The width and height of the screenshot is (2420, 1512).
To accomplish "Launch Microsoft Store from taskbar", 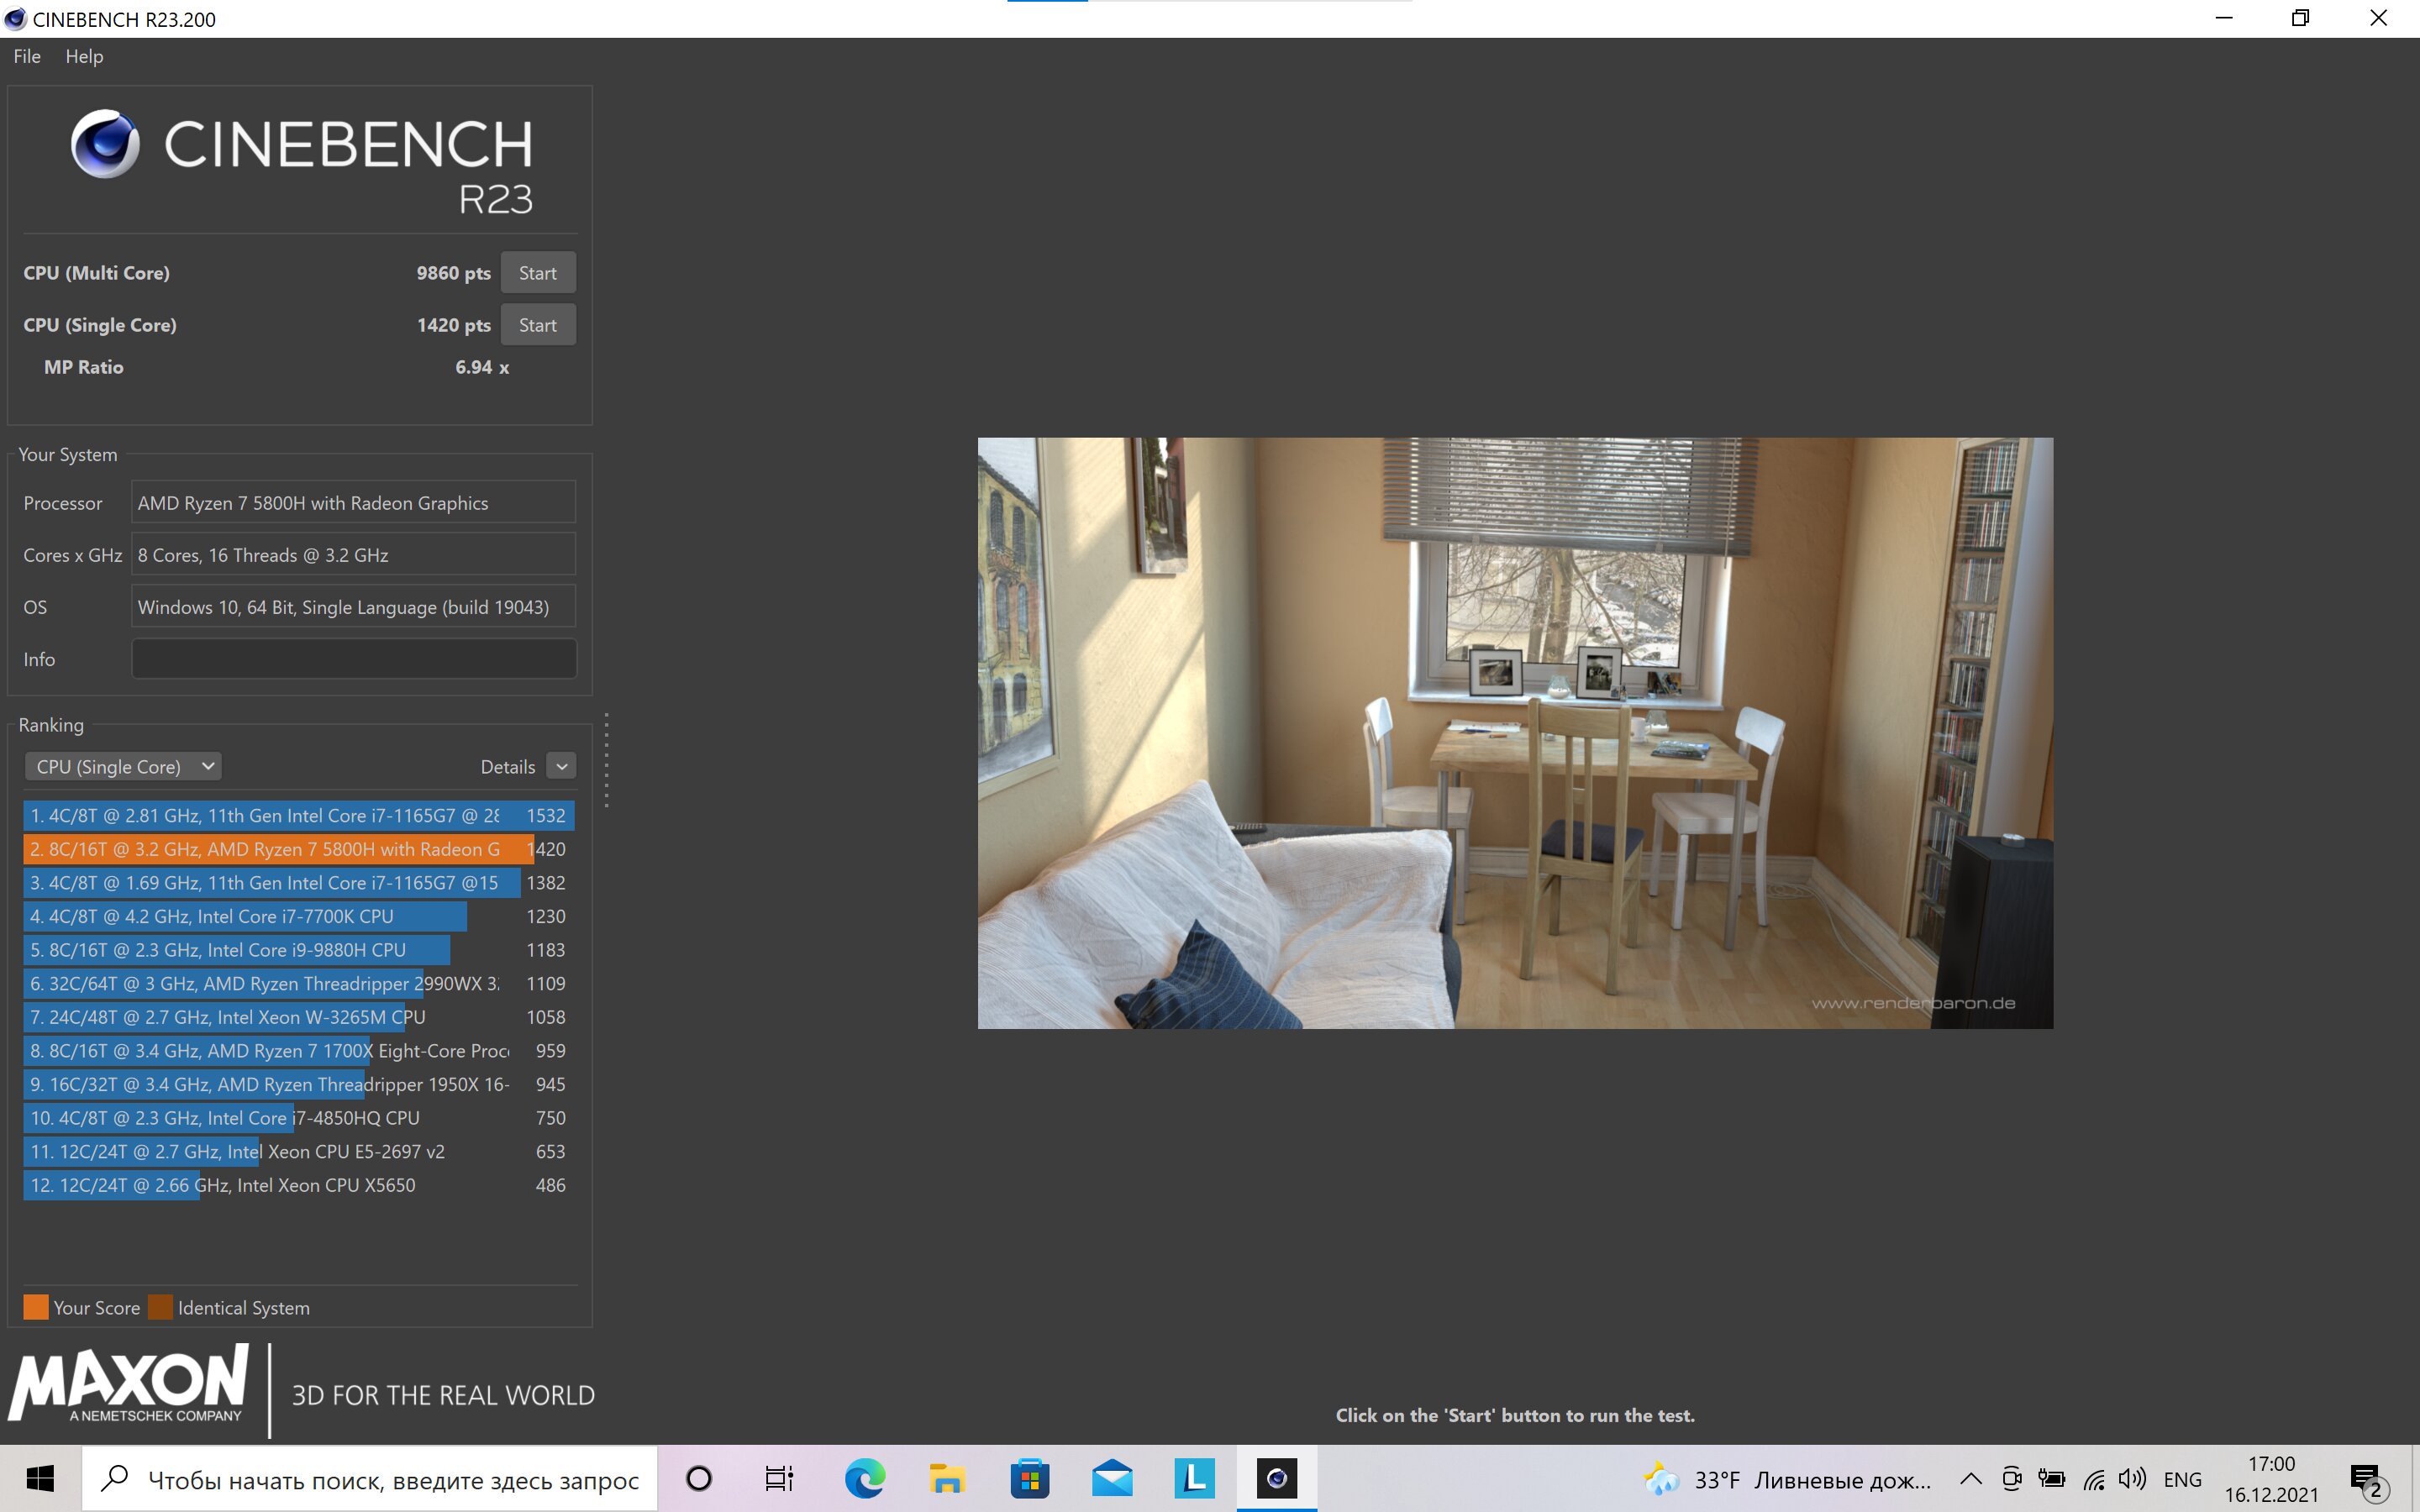I will [1029, 1478].
